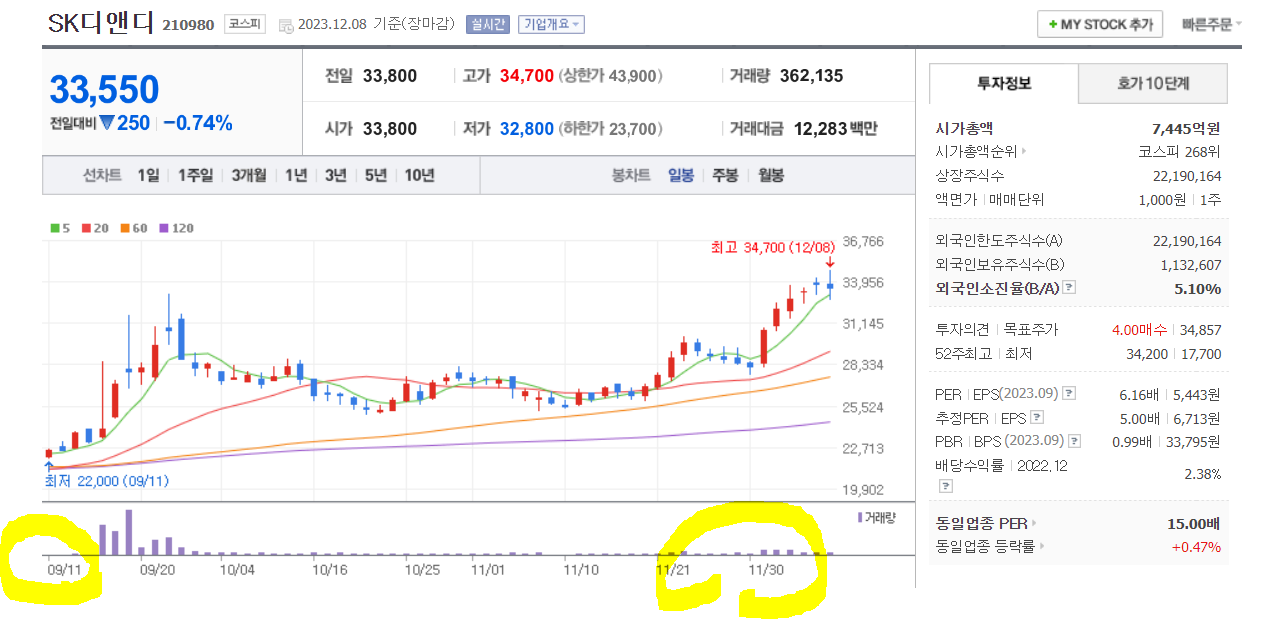
Task: Click purple 120-day moving average legend
Action: pos(176,228)
